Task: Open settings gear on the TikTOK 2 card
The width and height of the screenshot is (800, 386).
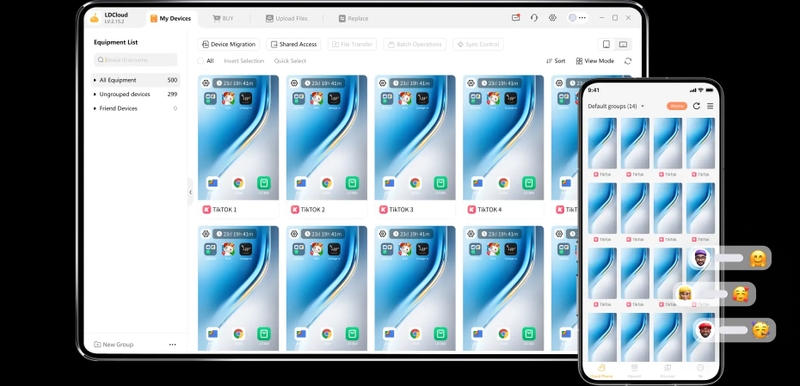Action: 294,83
